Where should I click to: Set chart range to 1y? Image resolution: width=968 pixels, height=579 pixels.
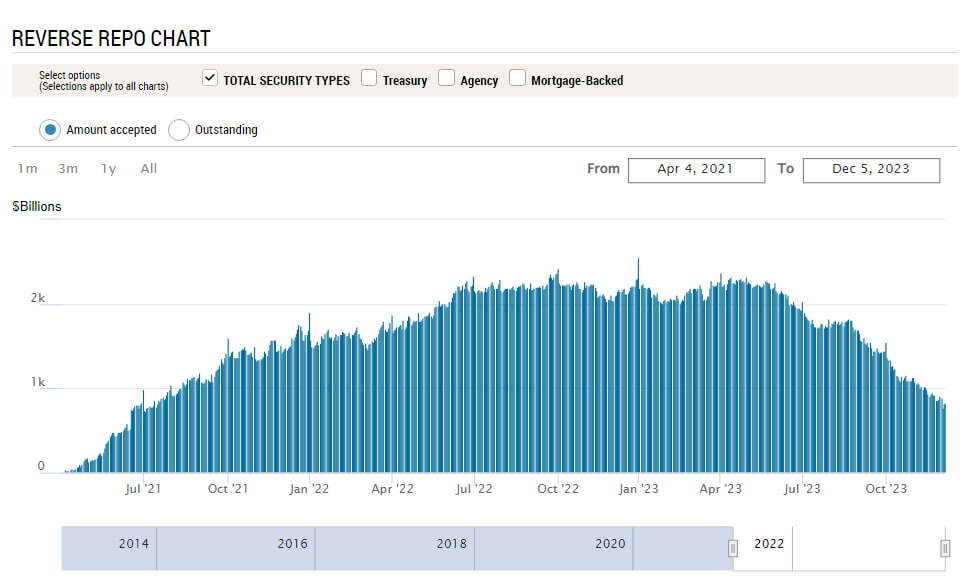109,169
